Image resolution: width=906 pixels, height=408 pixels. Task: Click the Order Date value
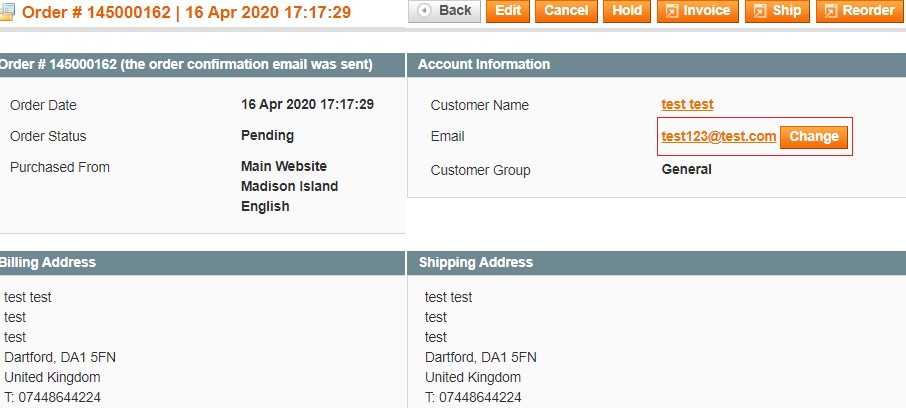click(307, 105)
